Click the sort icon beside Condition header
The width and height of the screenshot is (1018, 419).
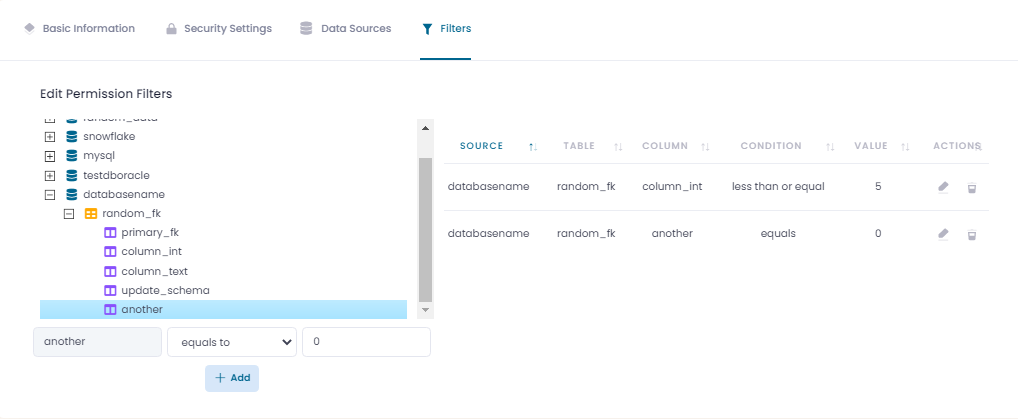[x=830, y=147]
